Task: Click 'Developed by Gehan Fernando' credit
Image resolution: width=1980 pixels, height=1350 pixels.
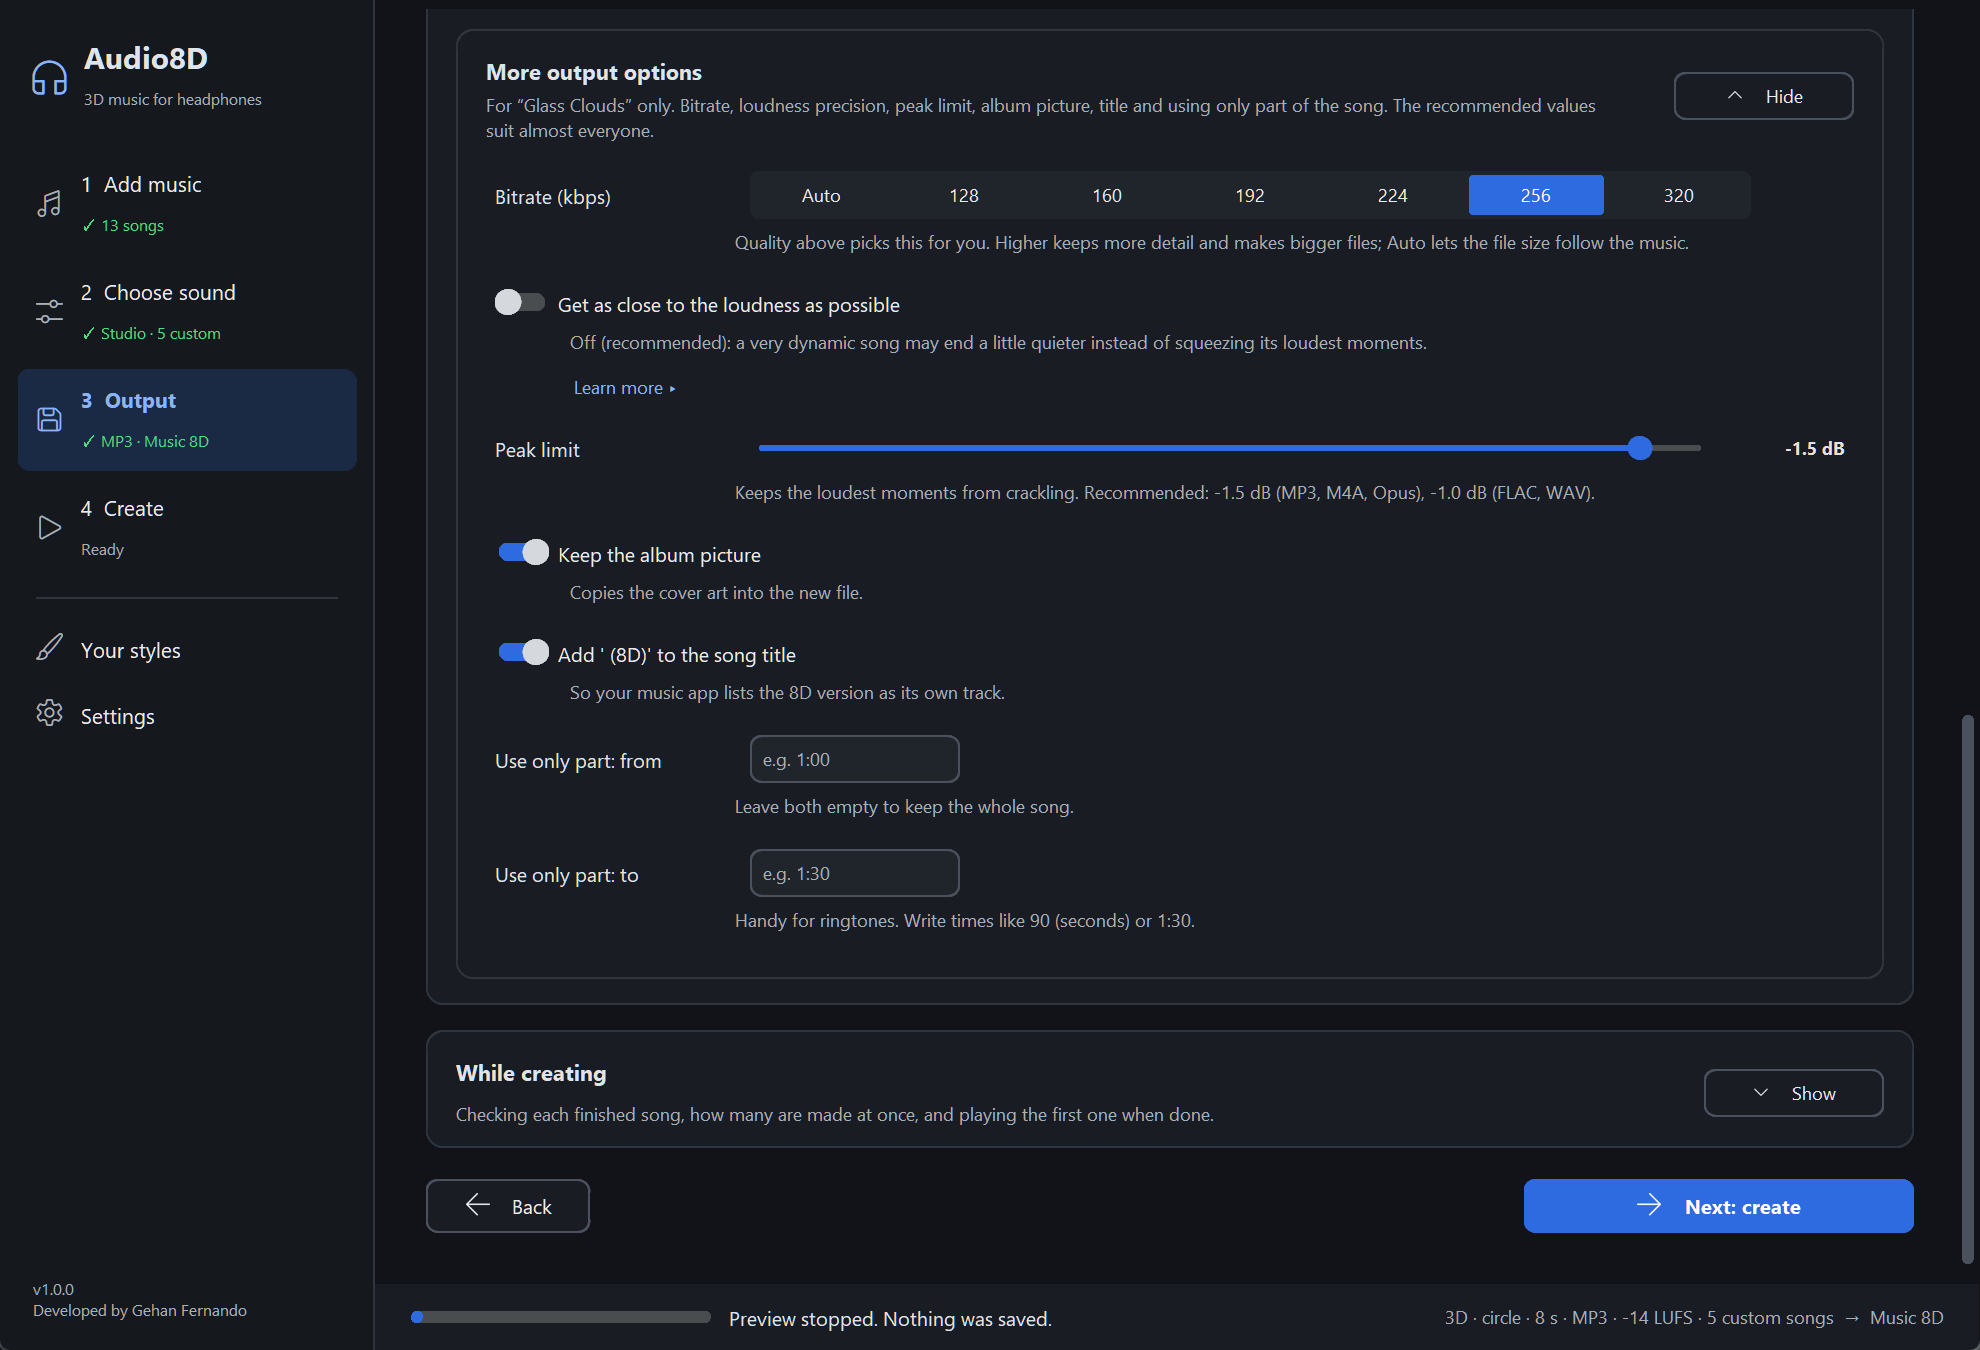Action: (x=140, y=1311)
